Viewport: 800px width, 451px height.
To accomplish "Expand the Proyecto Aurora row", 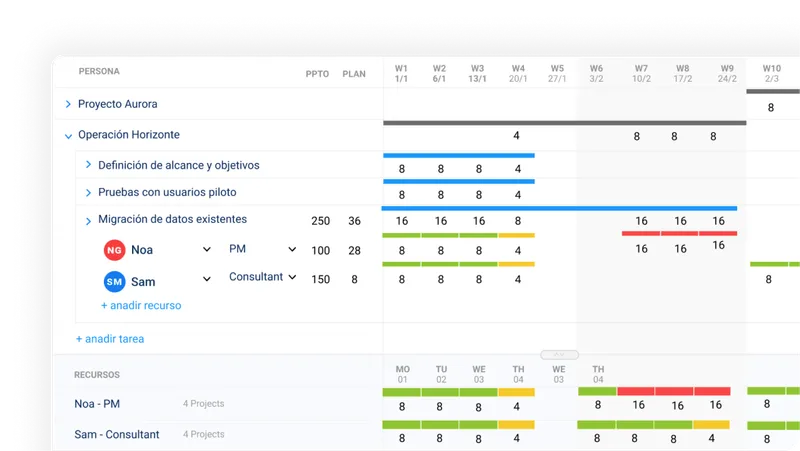I will pos(68,104).
